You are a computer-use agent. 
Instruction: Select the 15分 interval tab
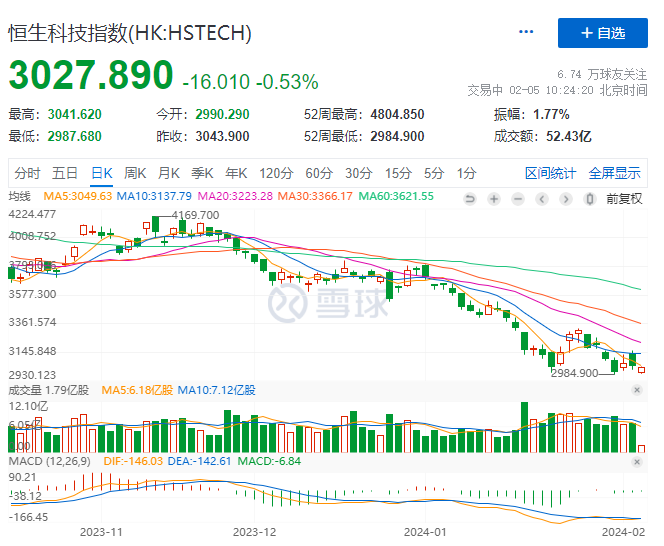click(398, 173)
